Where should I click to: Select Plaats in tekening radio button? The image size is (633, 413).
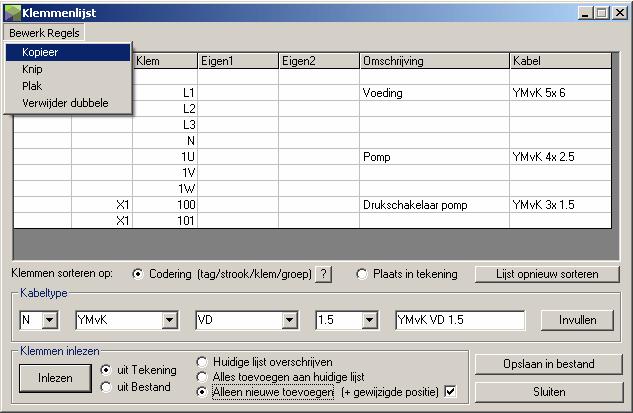pyautogui.click(x=362, y=274)
